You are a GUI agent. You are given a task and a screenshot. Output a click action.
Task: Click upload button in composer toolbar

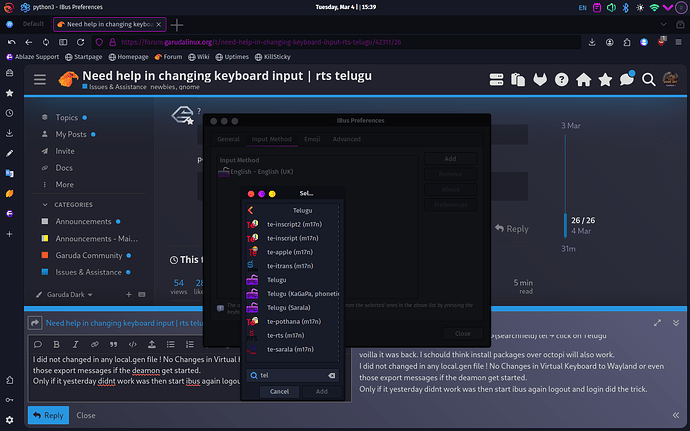click(x=151, y=344)
